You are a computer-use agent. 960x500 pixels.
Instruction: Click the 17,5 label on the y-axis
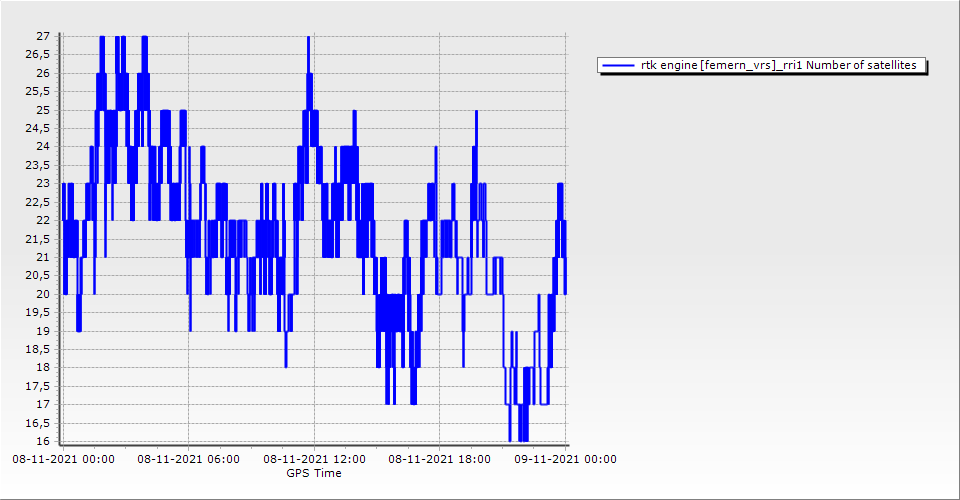coord(38,386)
